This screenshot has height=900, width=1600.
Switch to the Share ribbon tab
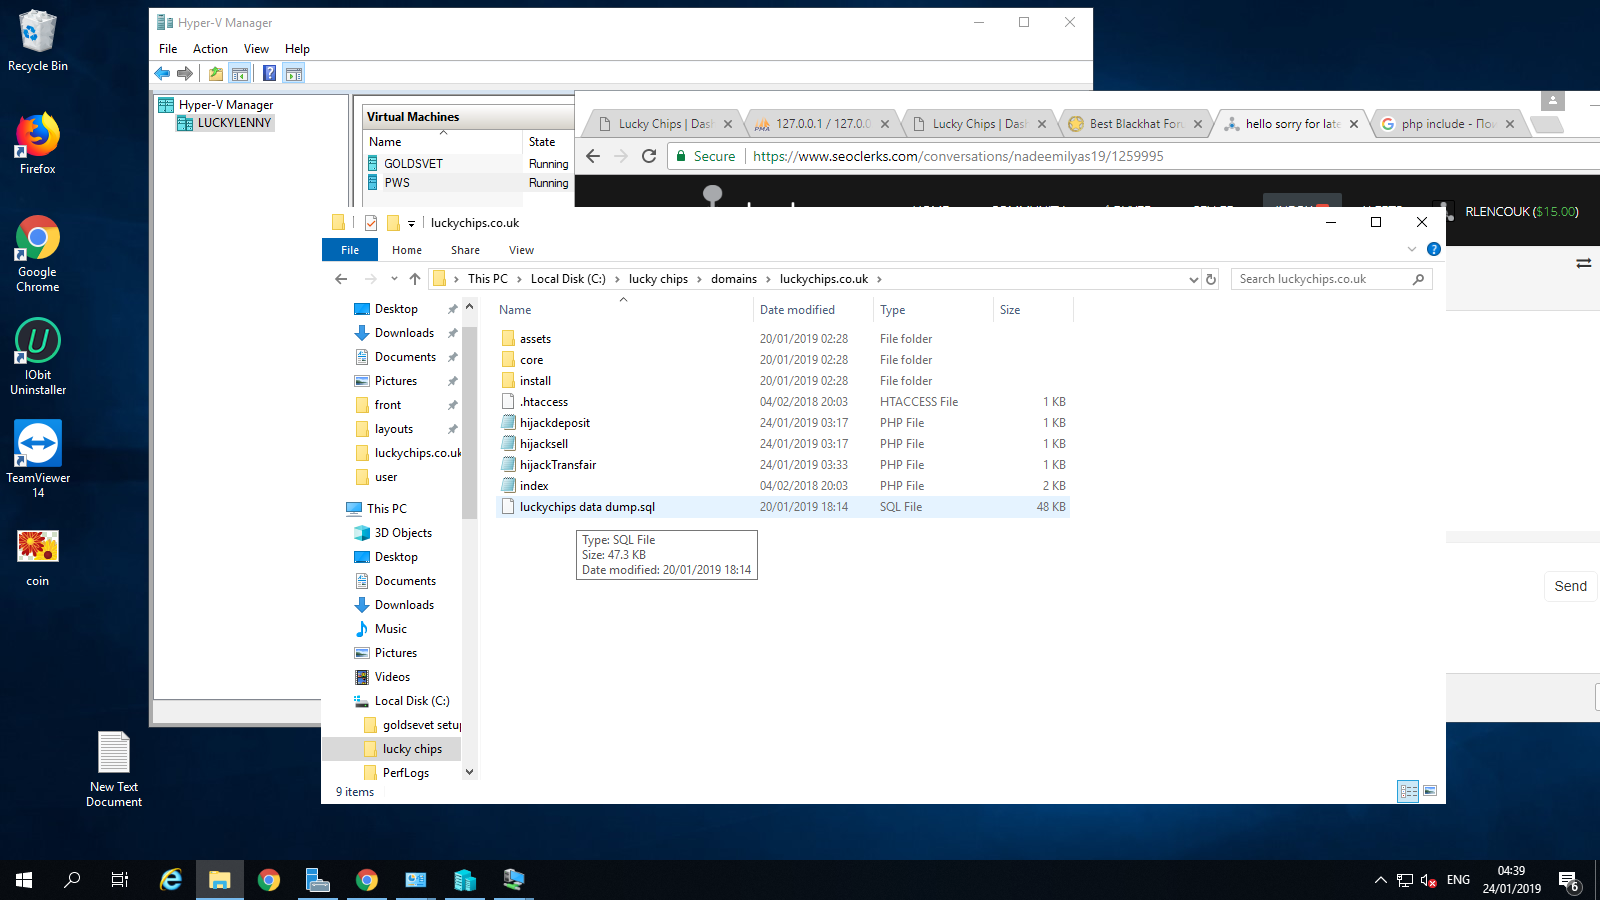[465, 250]
